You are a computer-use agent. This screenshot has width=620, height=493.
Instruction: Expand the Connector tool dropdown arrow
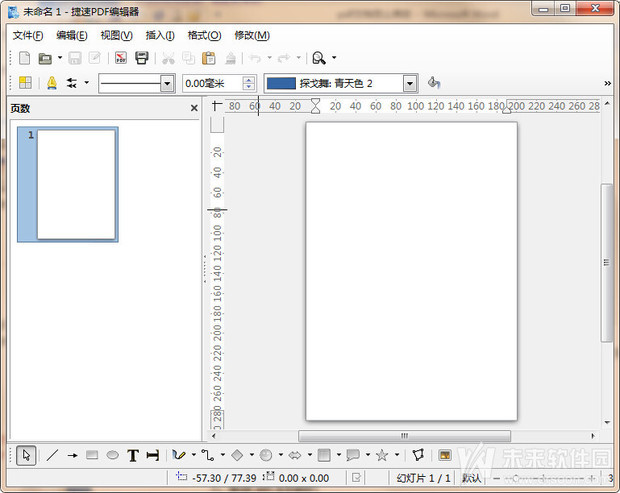[x=223, y=455]
